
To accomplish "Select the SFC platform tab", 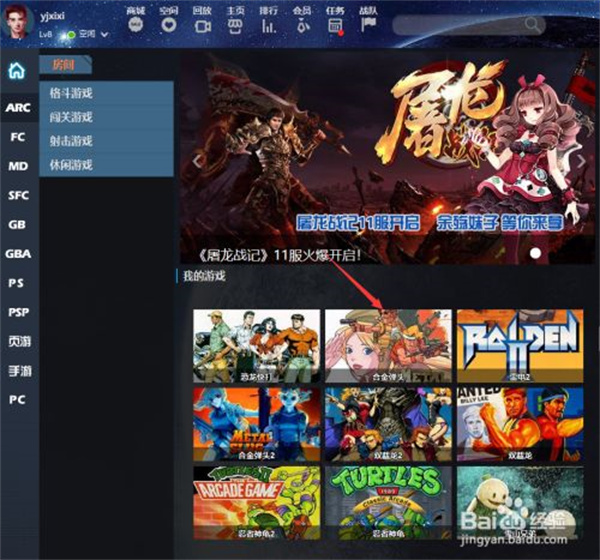I will tap(18, 195).
